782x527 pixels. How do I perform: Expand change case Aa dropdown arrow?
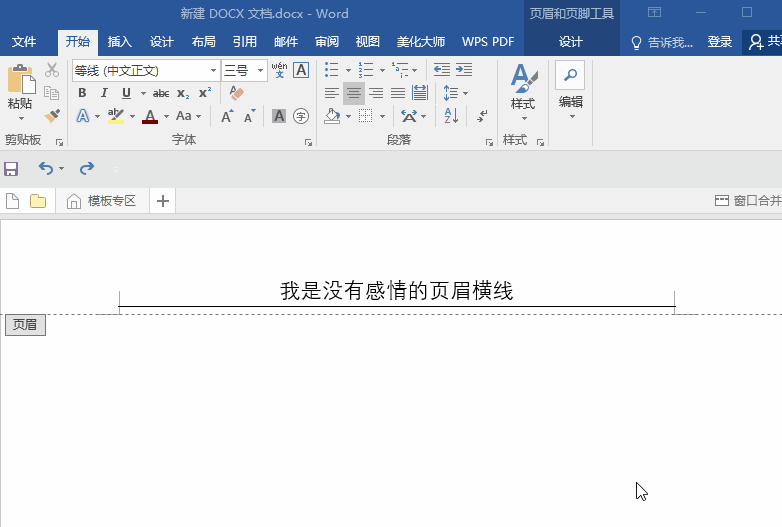(198, 117)
